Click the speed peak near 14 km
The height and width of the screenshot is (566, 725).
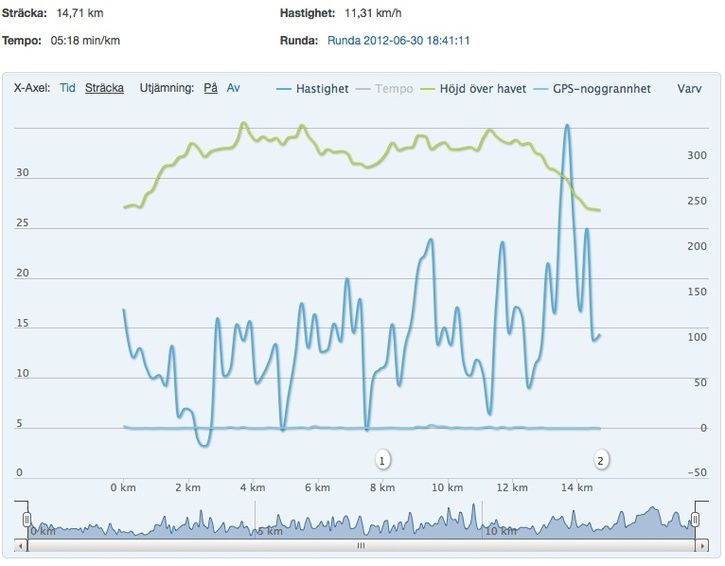pyautogui.click(x=568, y=126)
